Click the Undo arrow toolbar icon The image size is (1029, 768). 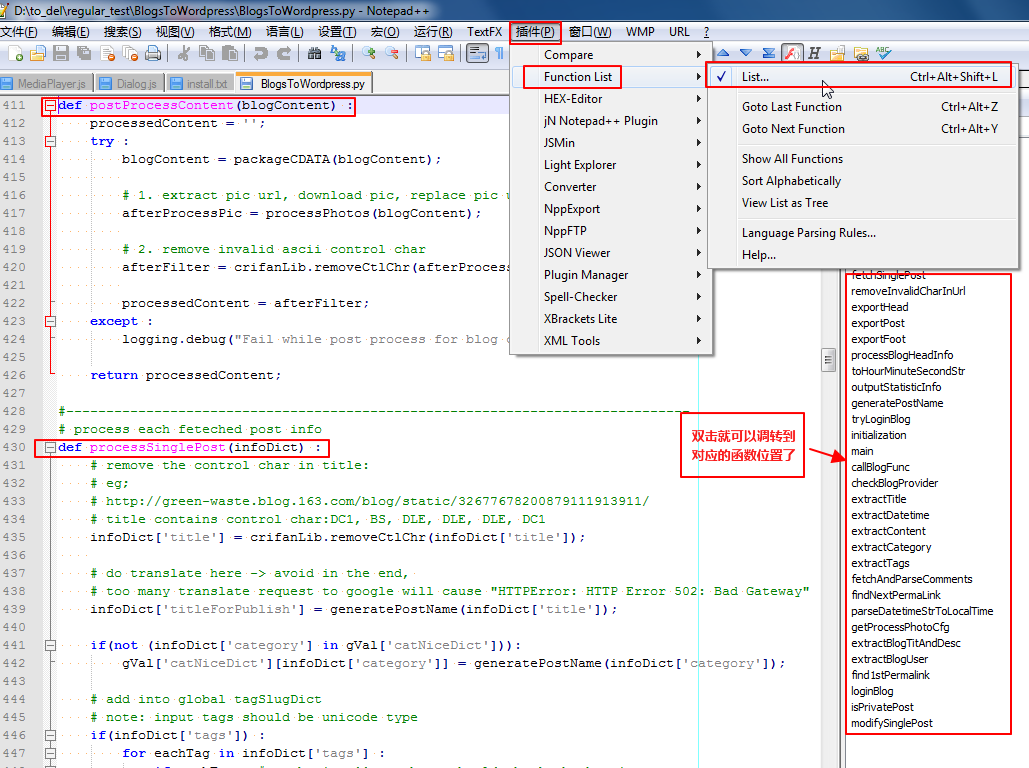[261, 54]
